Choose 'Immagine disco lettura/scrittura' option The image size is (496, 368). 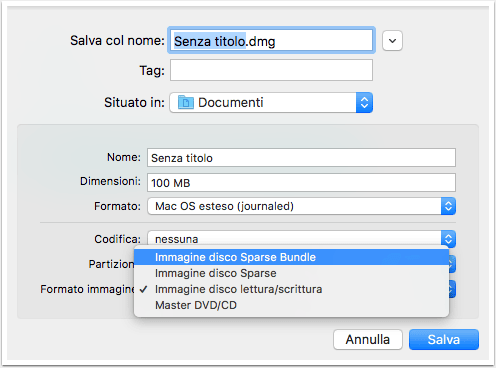(x=291, y=289)
